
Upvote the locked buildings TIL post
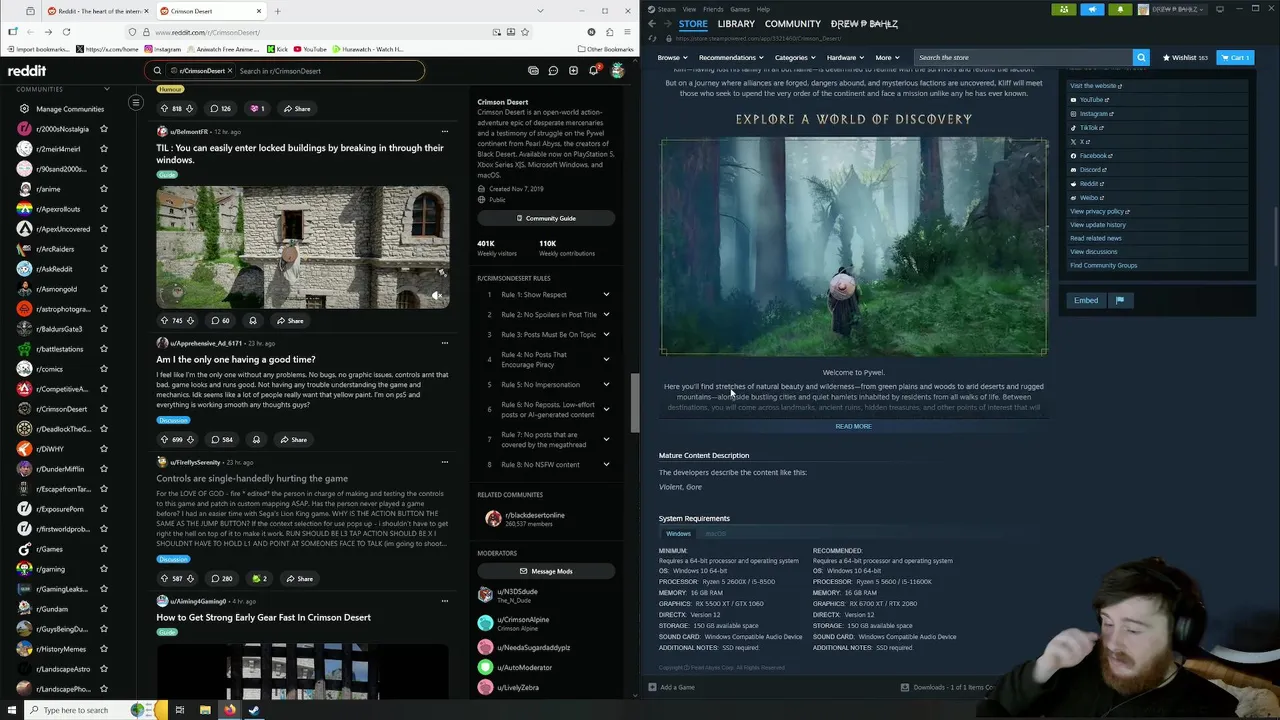[x=164, y=321]
